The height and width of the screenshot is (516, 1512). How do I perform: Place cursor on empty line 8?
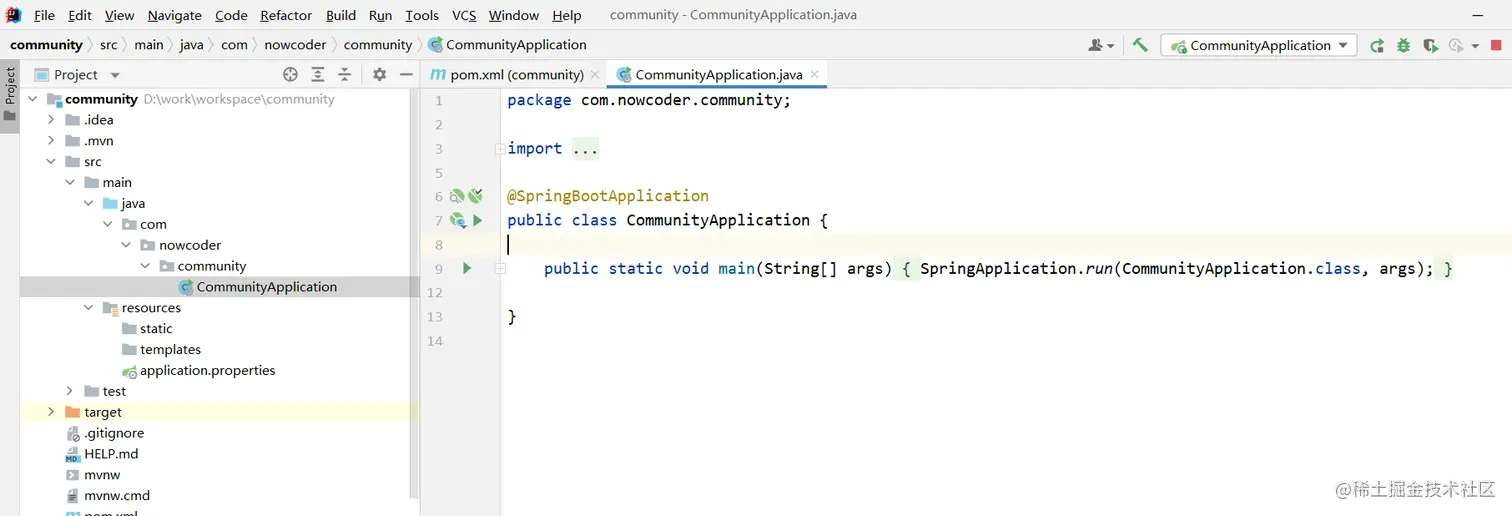(1008, 245)
